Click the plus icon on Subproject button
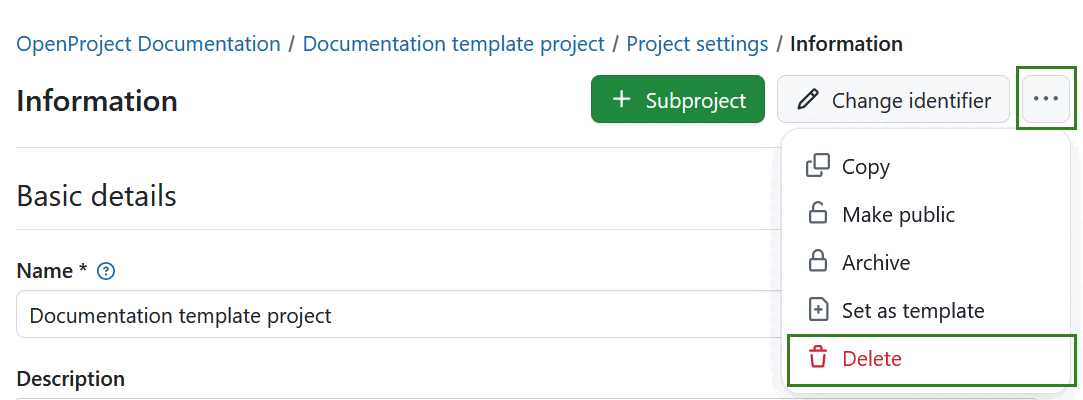 click(x=622, y=100)
